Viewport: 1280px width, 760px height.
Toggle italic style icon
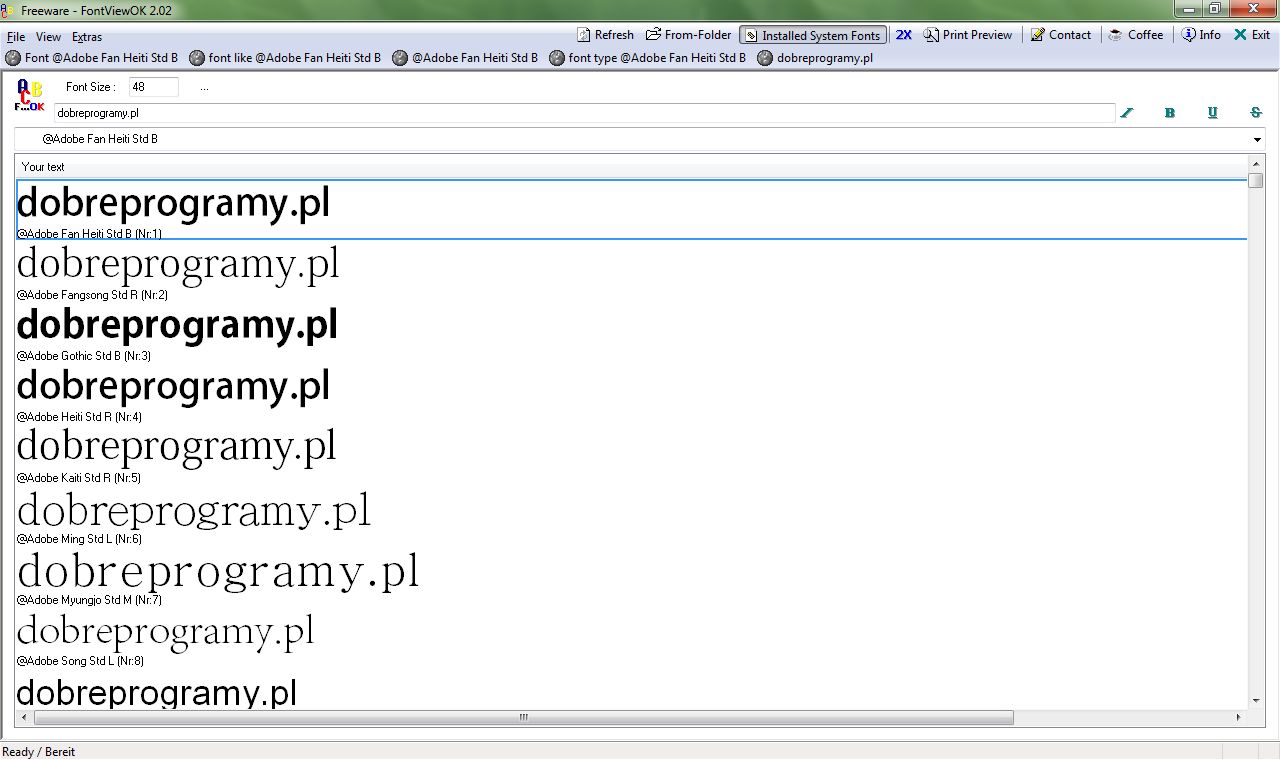(1127, 113)
